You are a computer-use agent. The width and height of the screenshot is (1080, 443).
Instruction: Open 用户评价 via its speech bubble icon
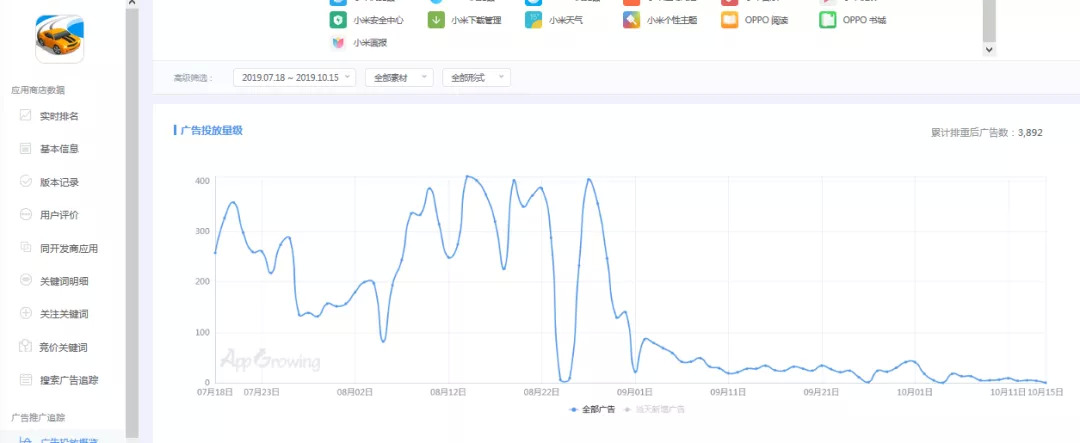coord(25,214)
